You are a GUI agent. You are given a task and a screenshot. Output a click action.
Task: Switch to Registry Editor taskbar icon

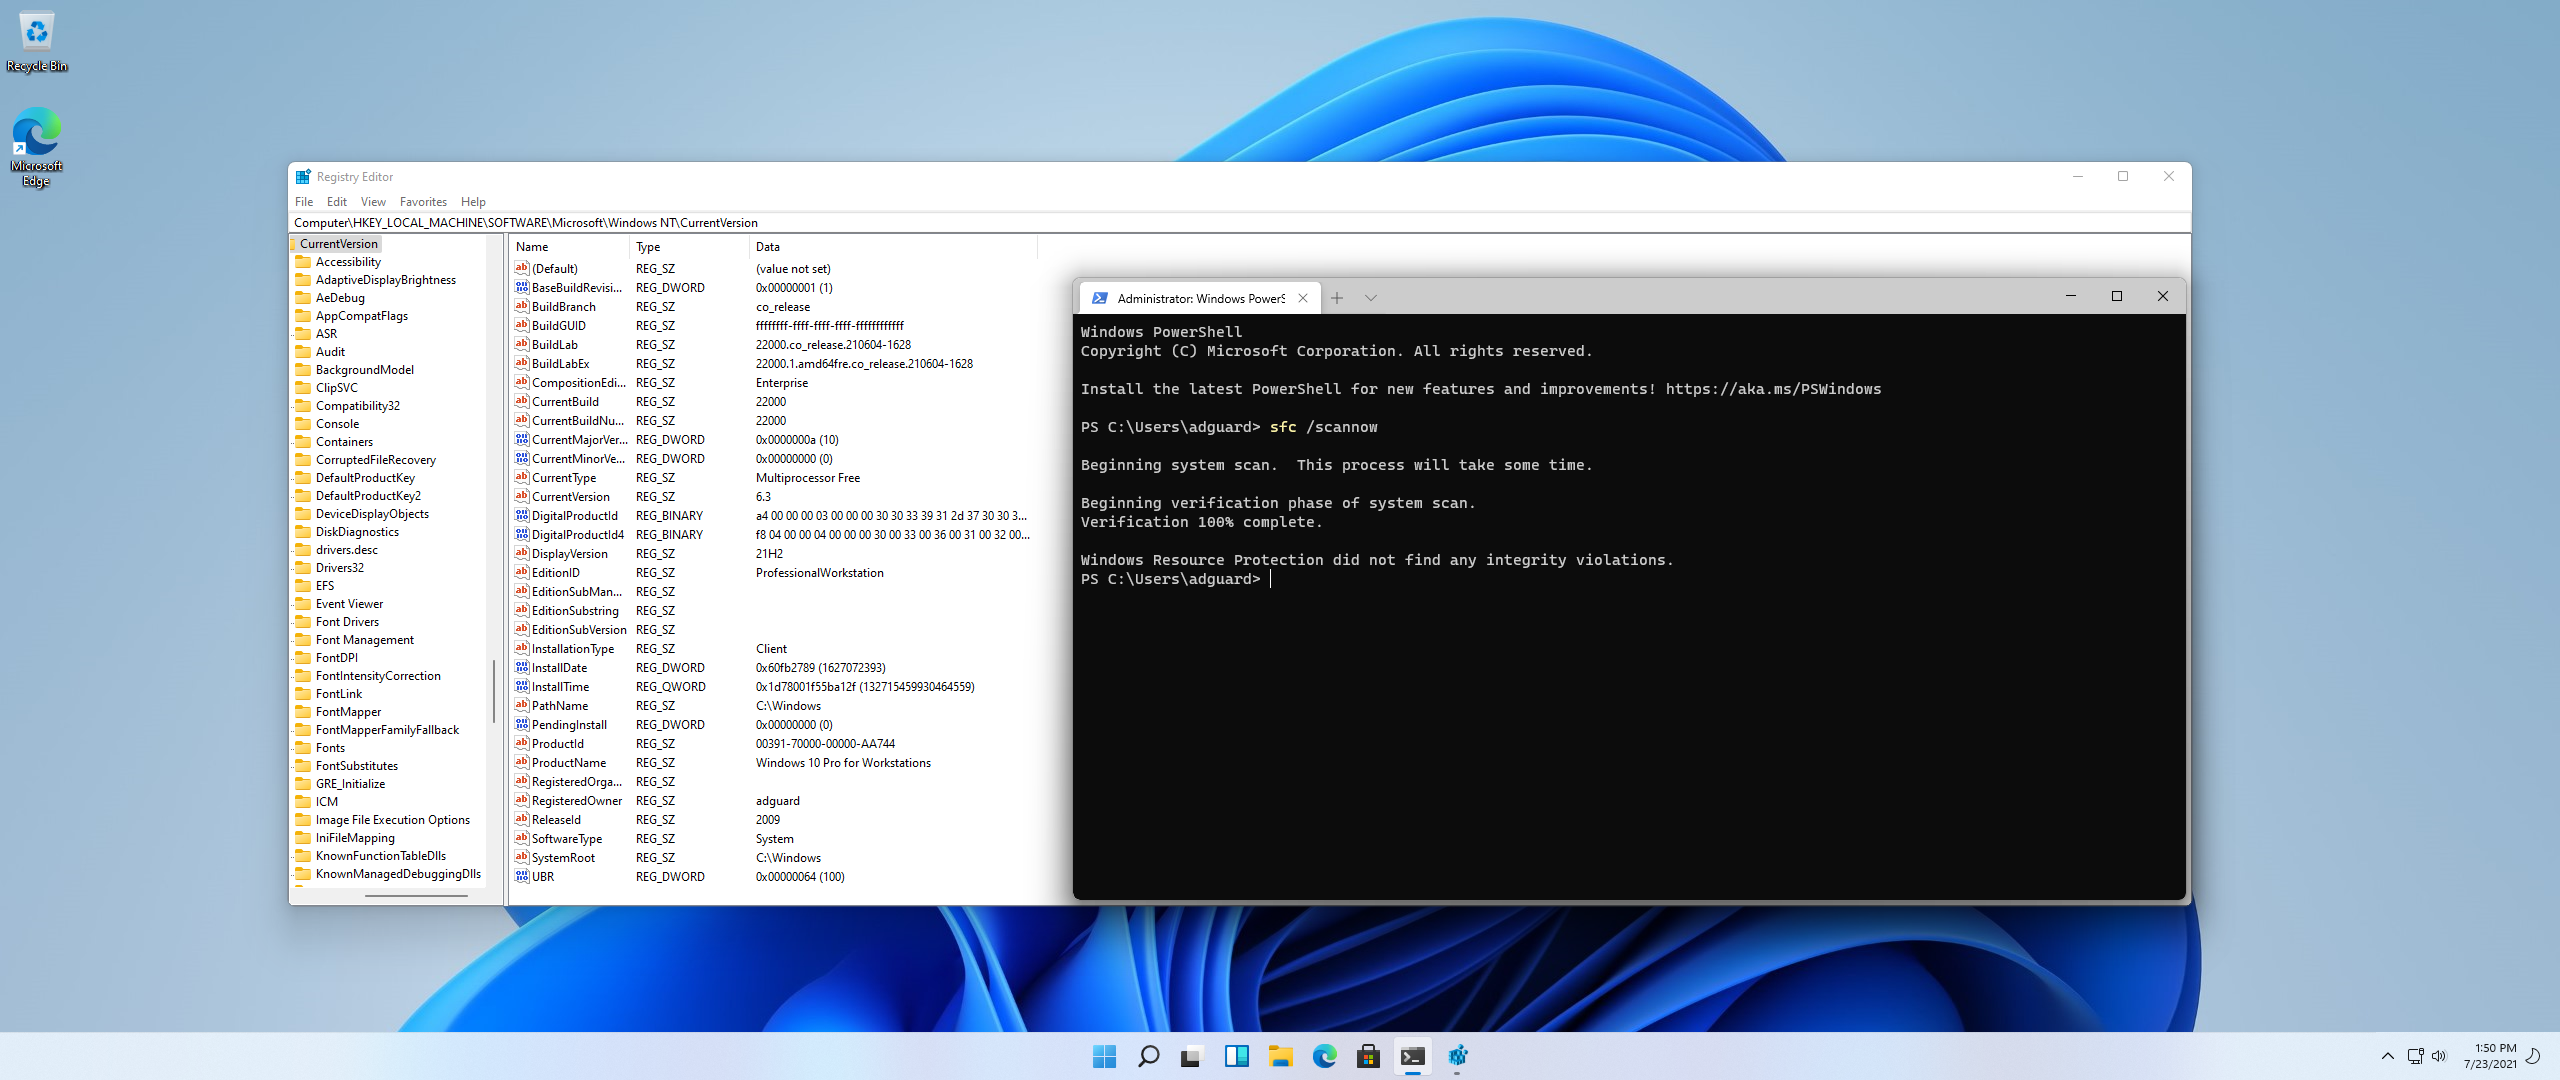pyautogui.click(x=1457, y=1056)
